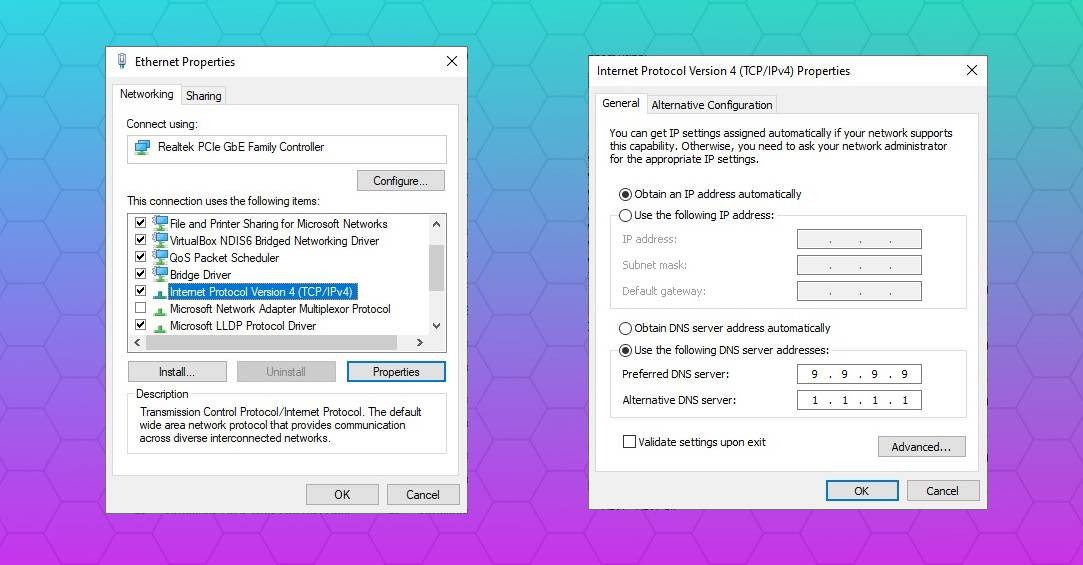1083x565 pixels.
Task: Select VirtualBox NDIS6 Bridged Networking Driver icon
Action: [160, 240]
